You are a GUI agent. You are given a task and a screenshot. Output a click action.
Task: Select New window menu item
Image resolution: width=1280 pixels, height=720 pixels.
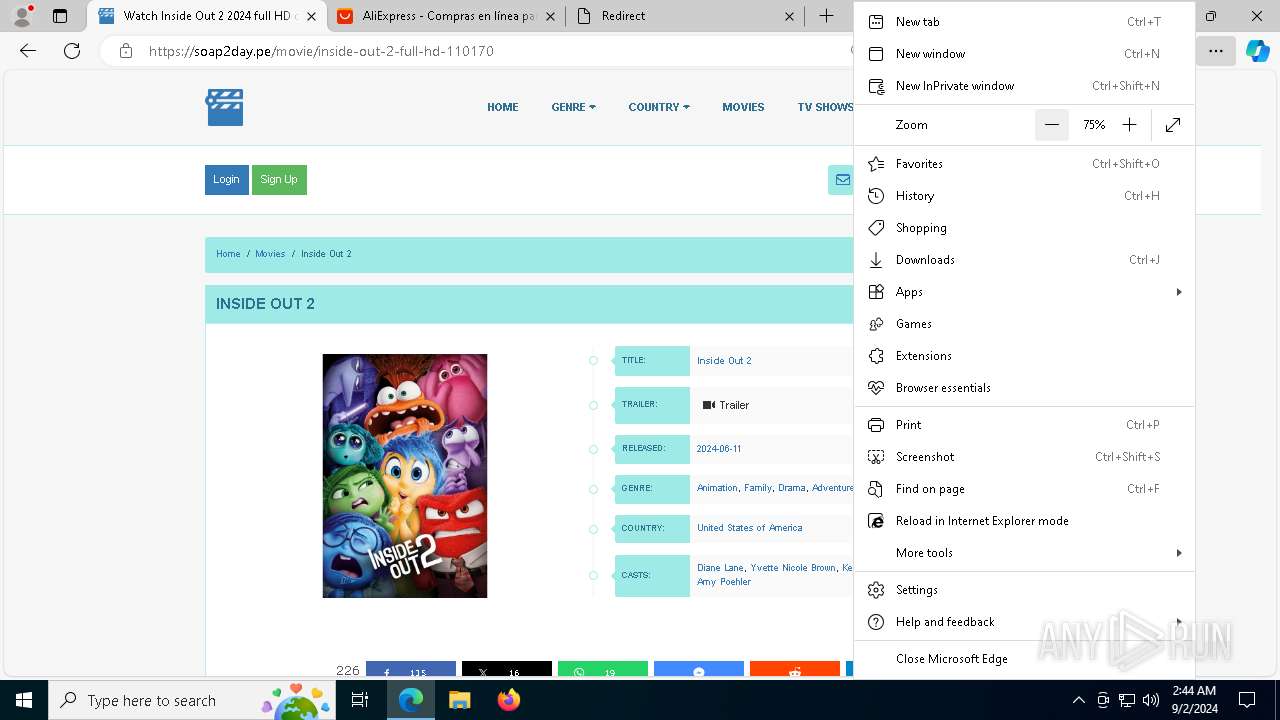tap(1024, 54)
